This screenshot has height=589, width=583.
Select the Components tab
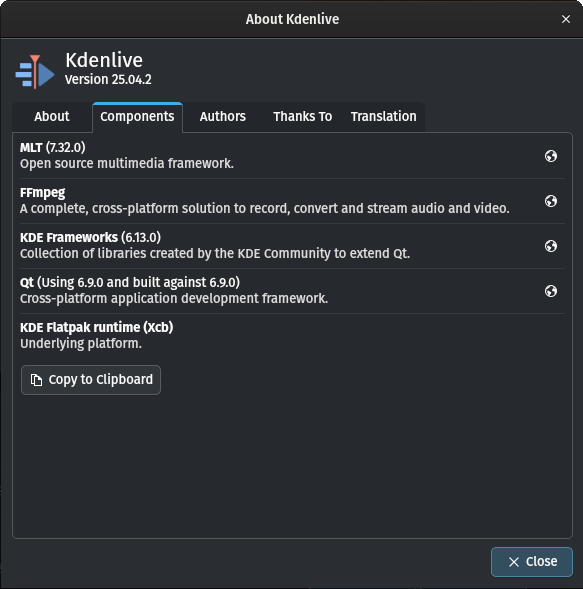pos(137,116)
